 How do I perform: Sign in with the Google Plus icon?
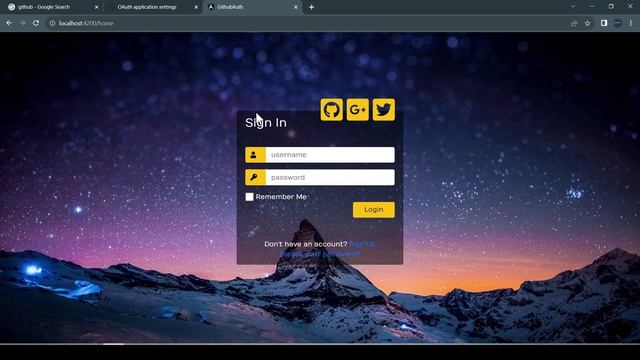tap(358, 109)
